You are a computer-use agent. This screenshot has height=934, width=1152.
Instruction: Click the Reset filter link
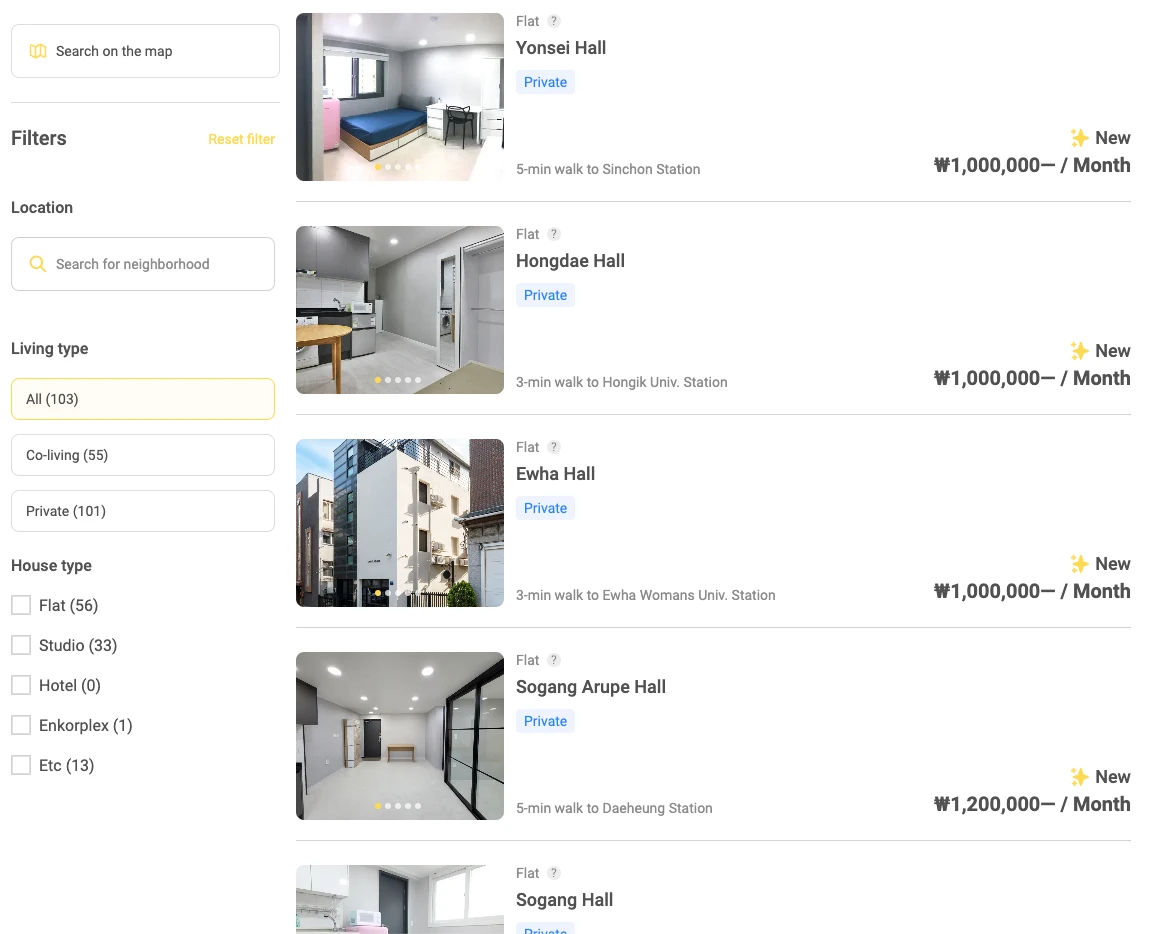point(241,139)
